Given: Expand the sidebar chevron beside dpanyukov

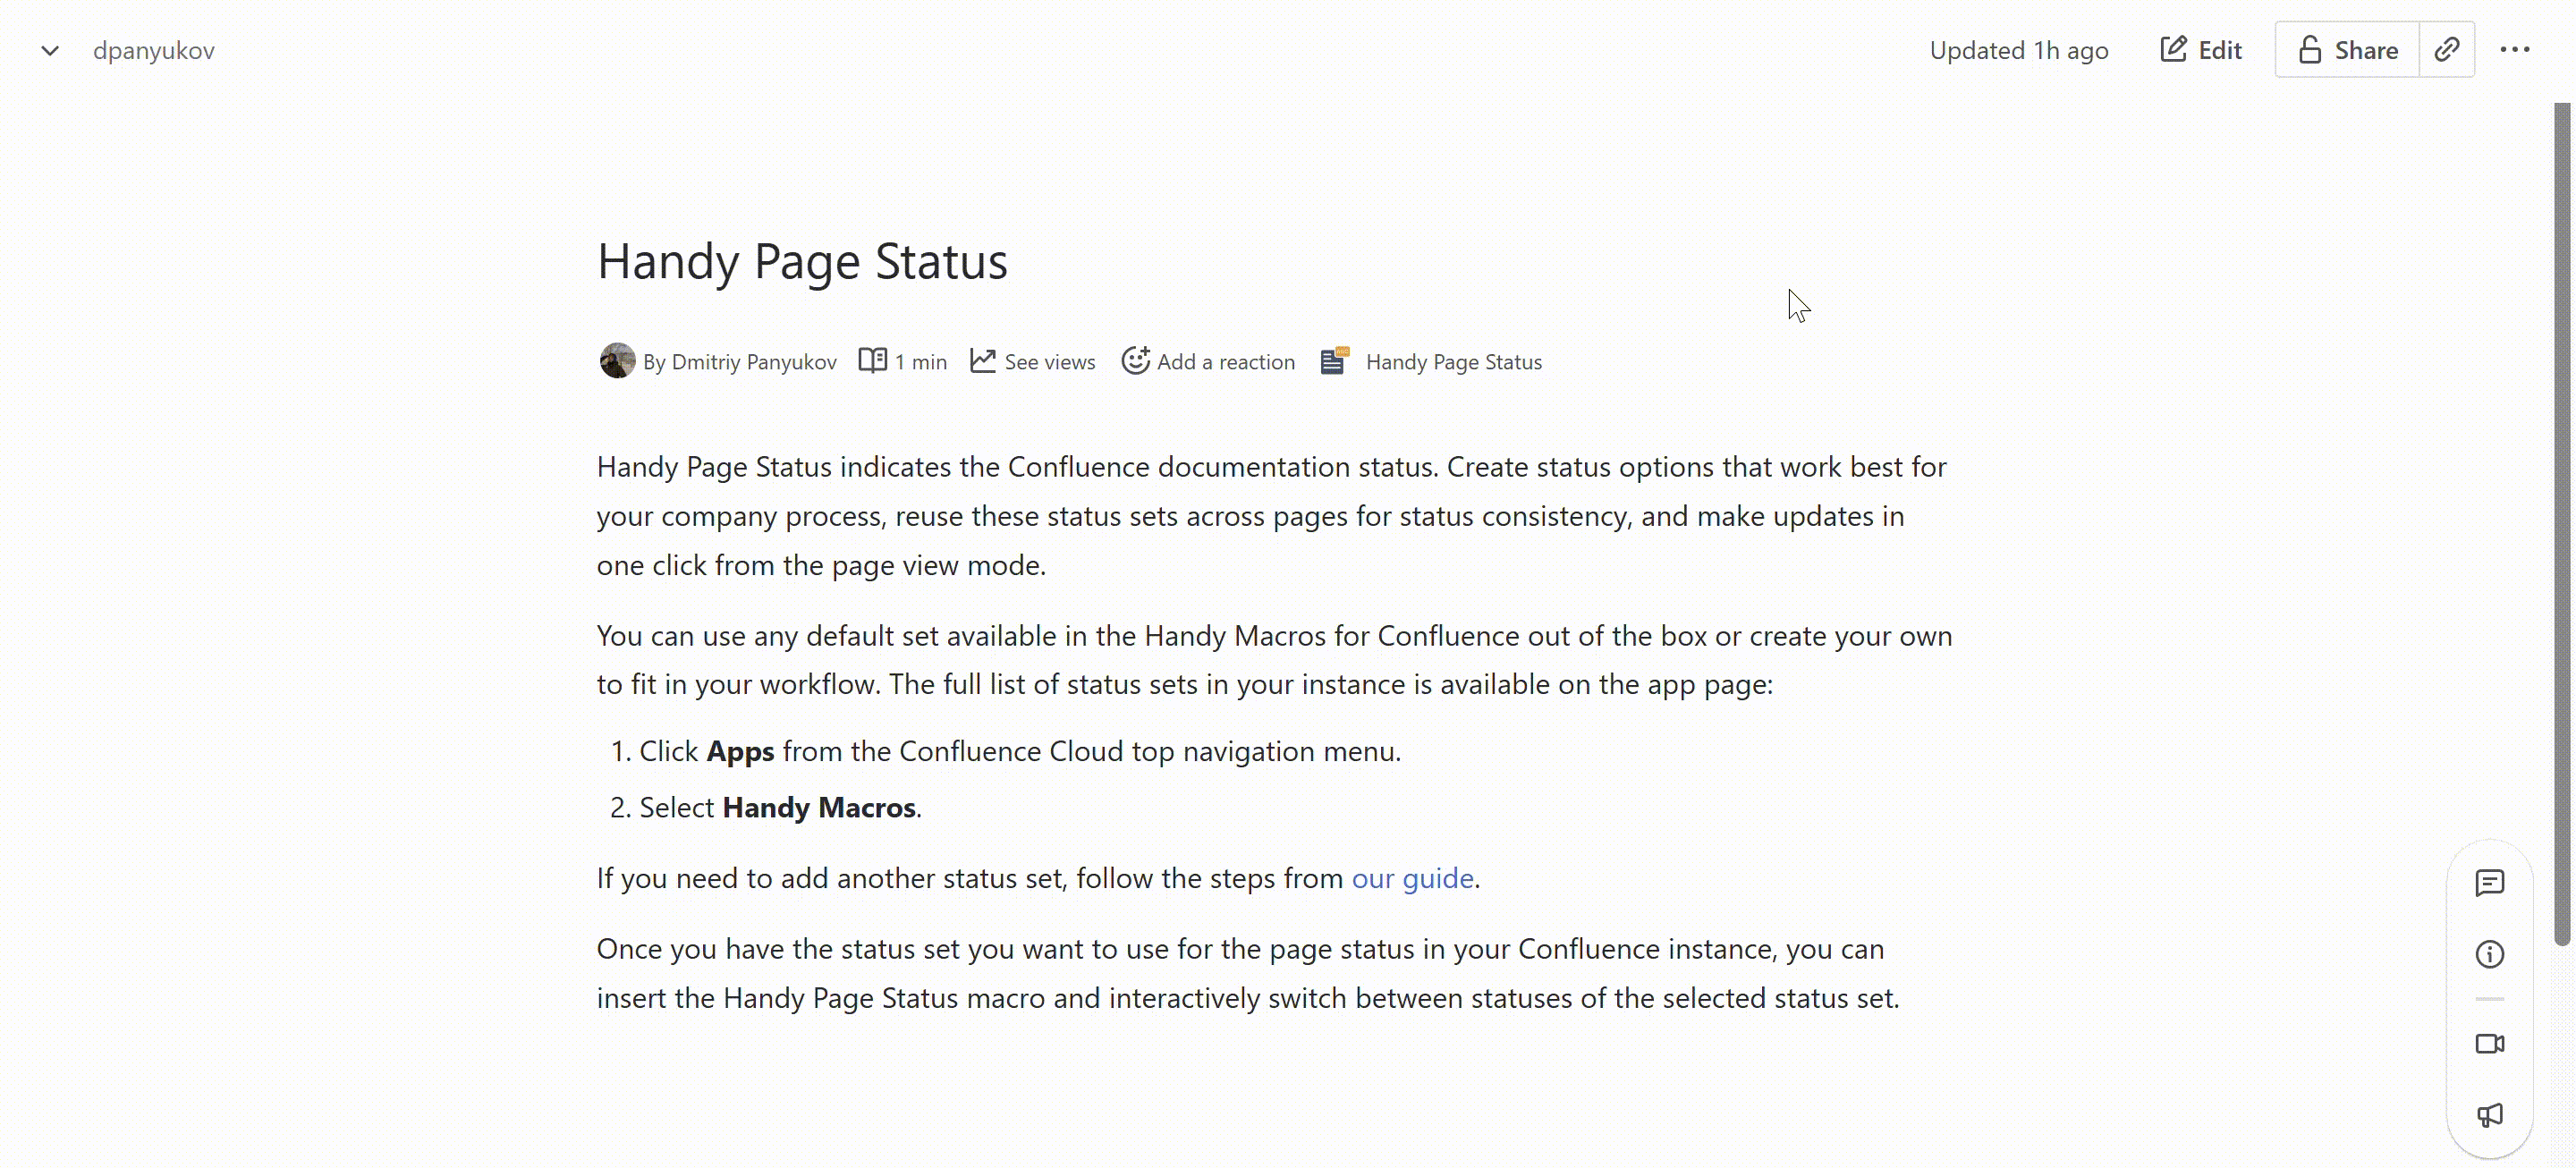Looking at the screenshot, I should pos(50,50).
